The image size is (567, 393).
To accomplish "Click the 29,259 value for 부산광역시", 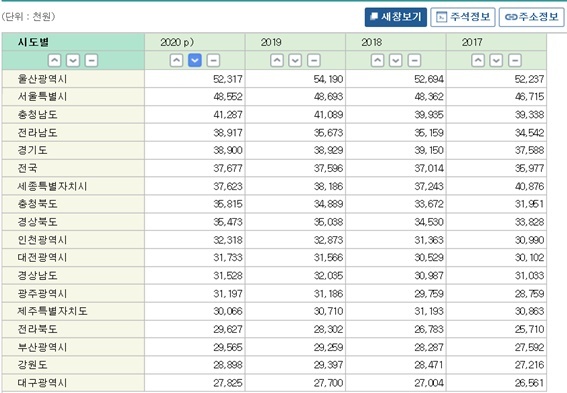I will [x=328, y=347].
